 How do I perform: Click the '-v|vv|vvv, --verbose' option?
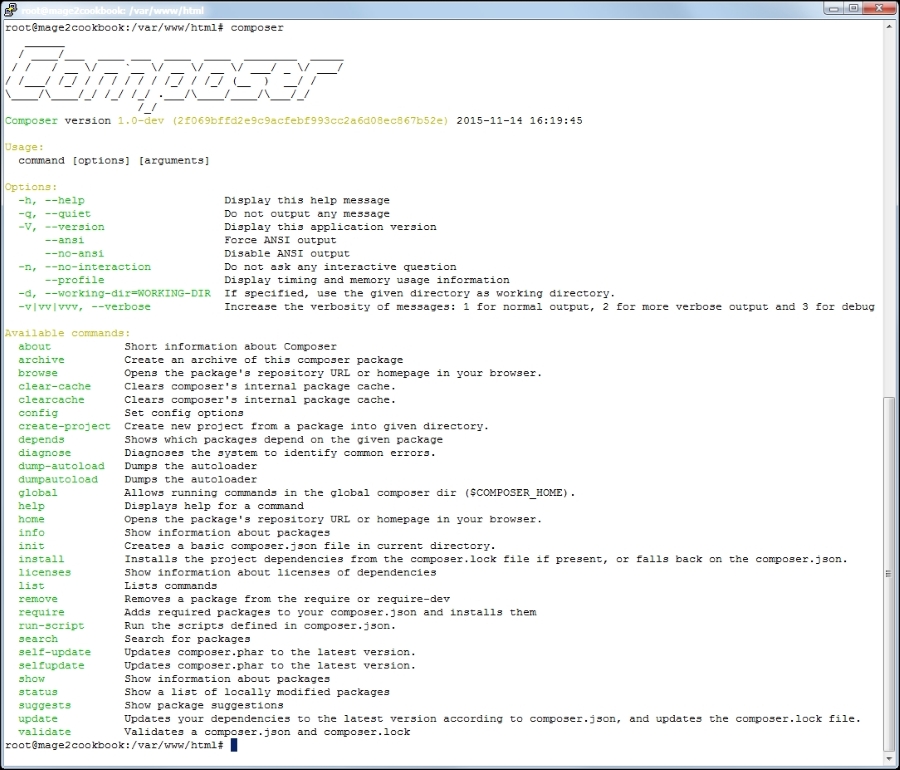(84, 307)
